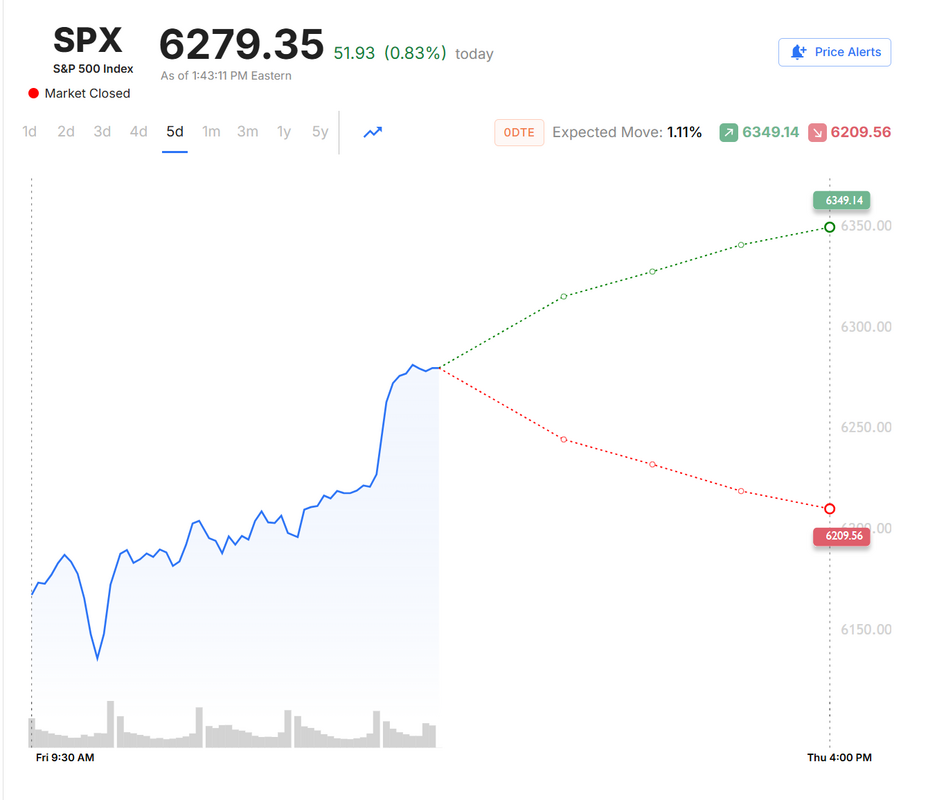The width and height of the screenshot is (928, 800).
Task: Click the 6349.14 upper expected value
Action: click(x=771, y=132)
